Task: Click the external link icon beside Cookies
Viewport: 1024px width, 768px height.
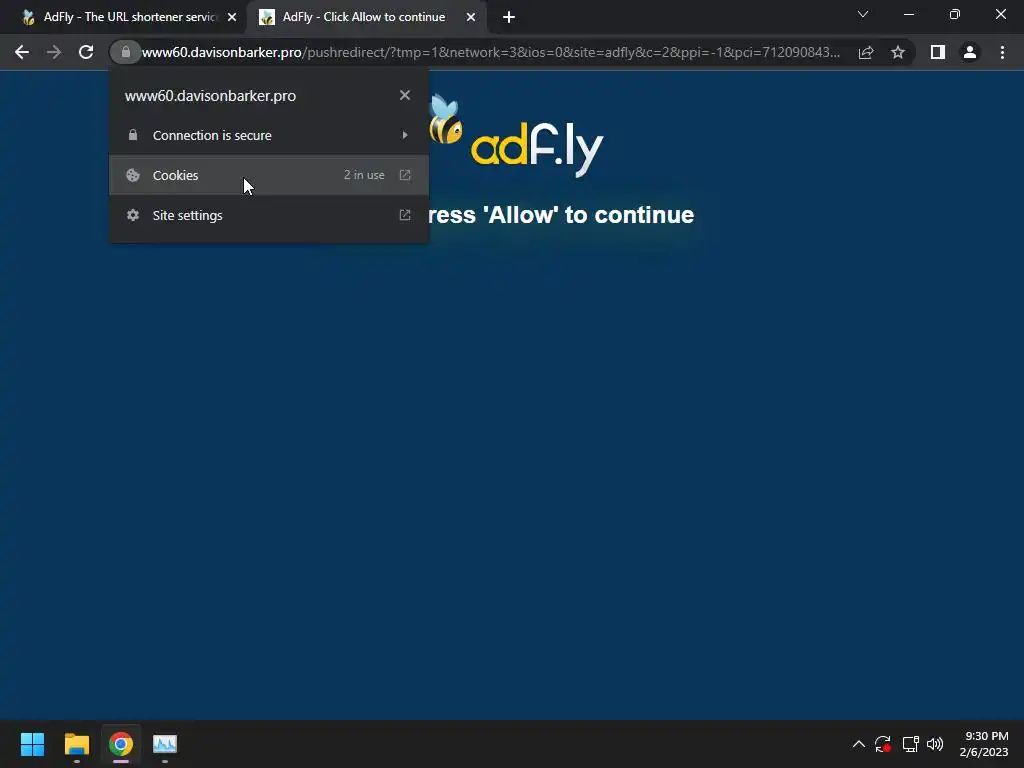Action: (405, 175)
